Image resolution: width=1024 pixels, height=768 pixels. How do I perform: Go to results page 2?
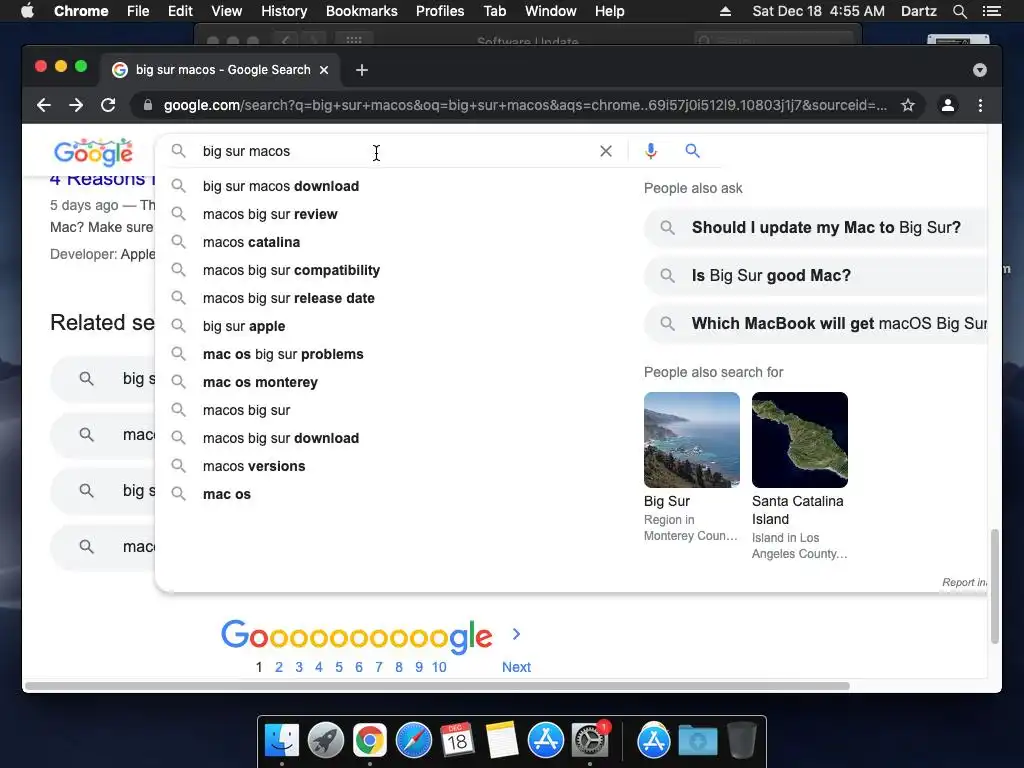click(x=279, y=667)
